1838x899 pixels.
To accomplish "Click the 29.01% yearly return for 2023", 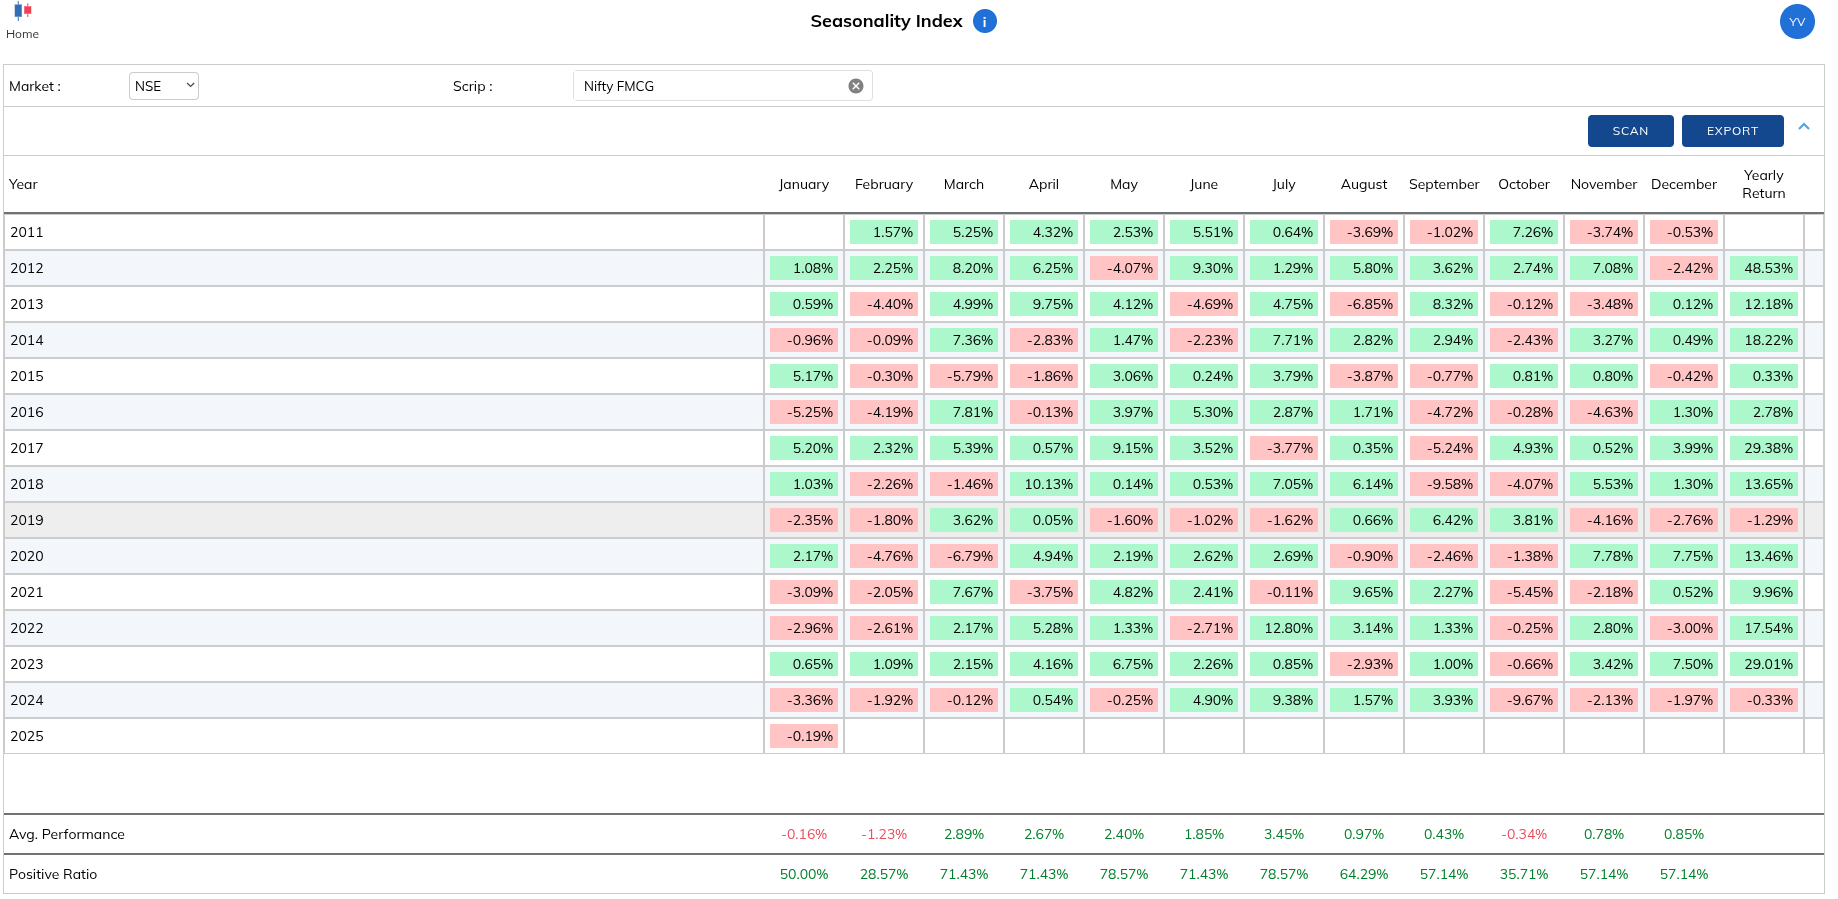I will [x=1764, y=664].
